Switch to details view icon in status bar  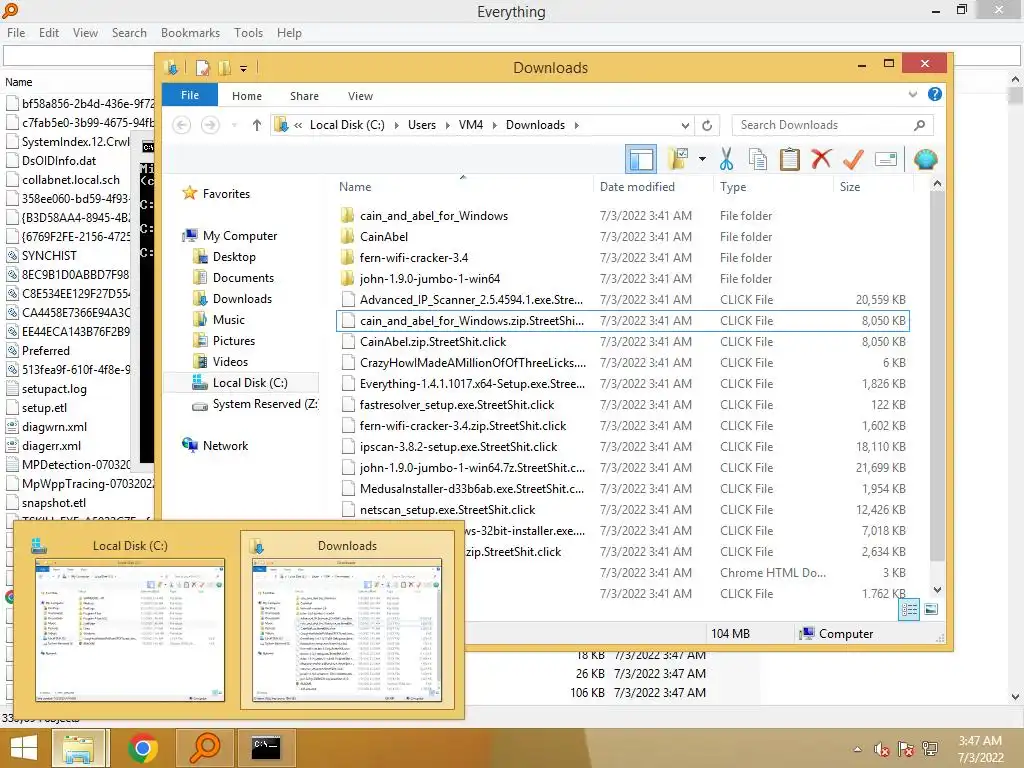909,609
